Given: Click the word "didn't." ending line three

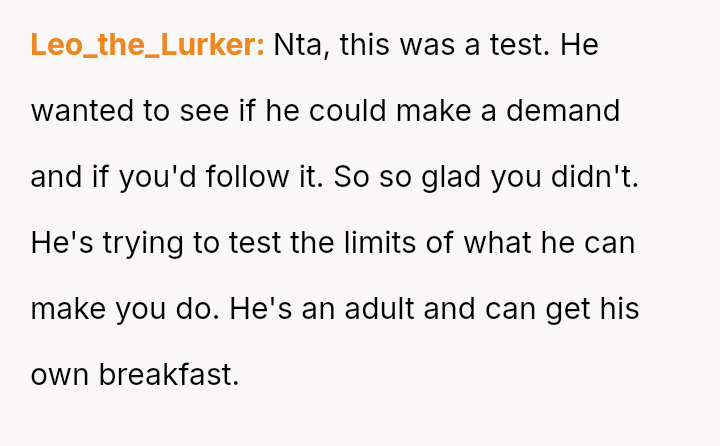Looking at the screenshot, I should (595, 176).
